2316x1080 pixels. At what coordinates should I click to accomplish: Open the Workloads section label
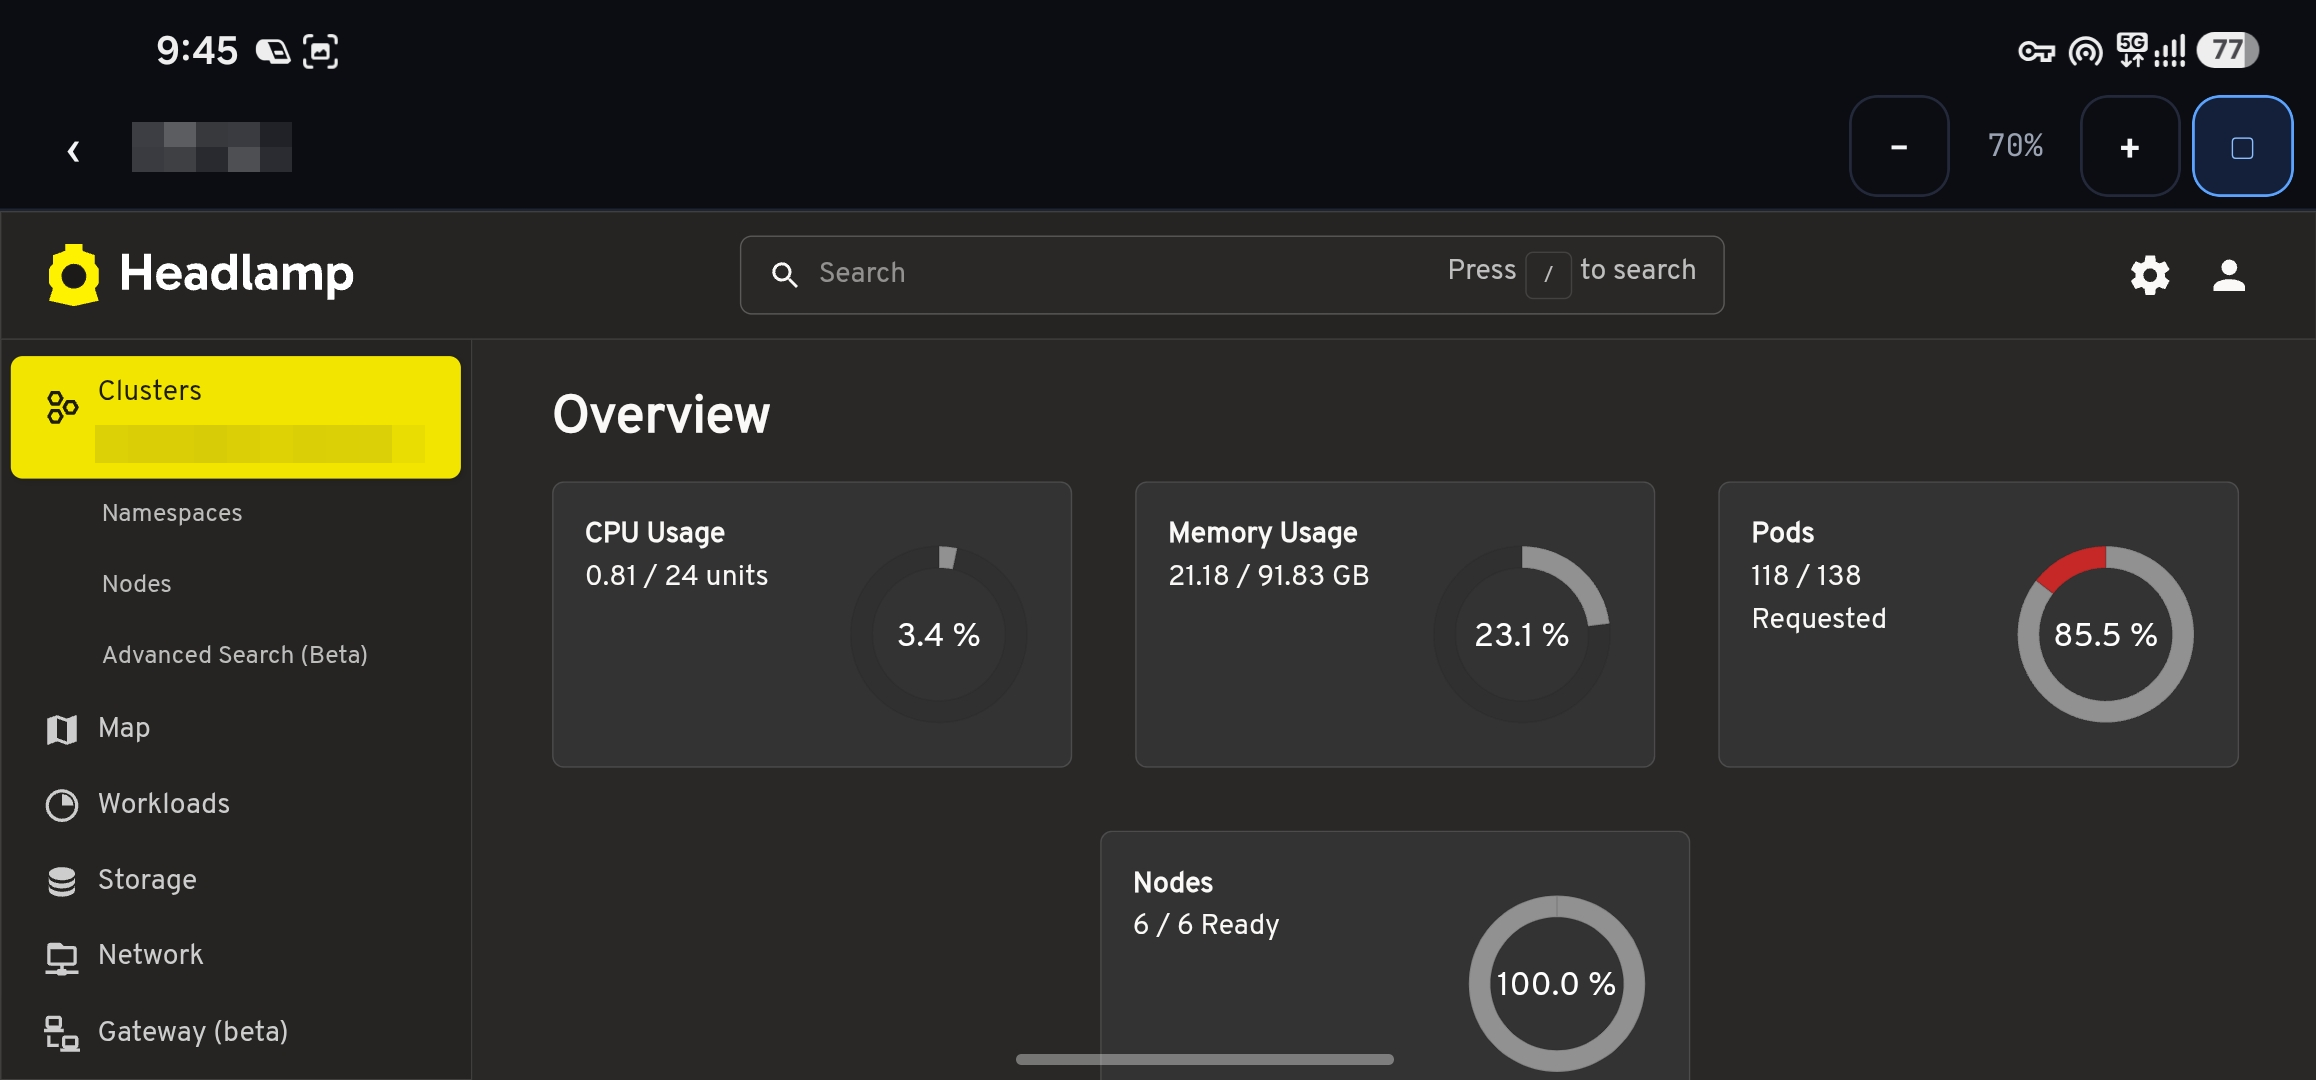164,804
